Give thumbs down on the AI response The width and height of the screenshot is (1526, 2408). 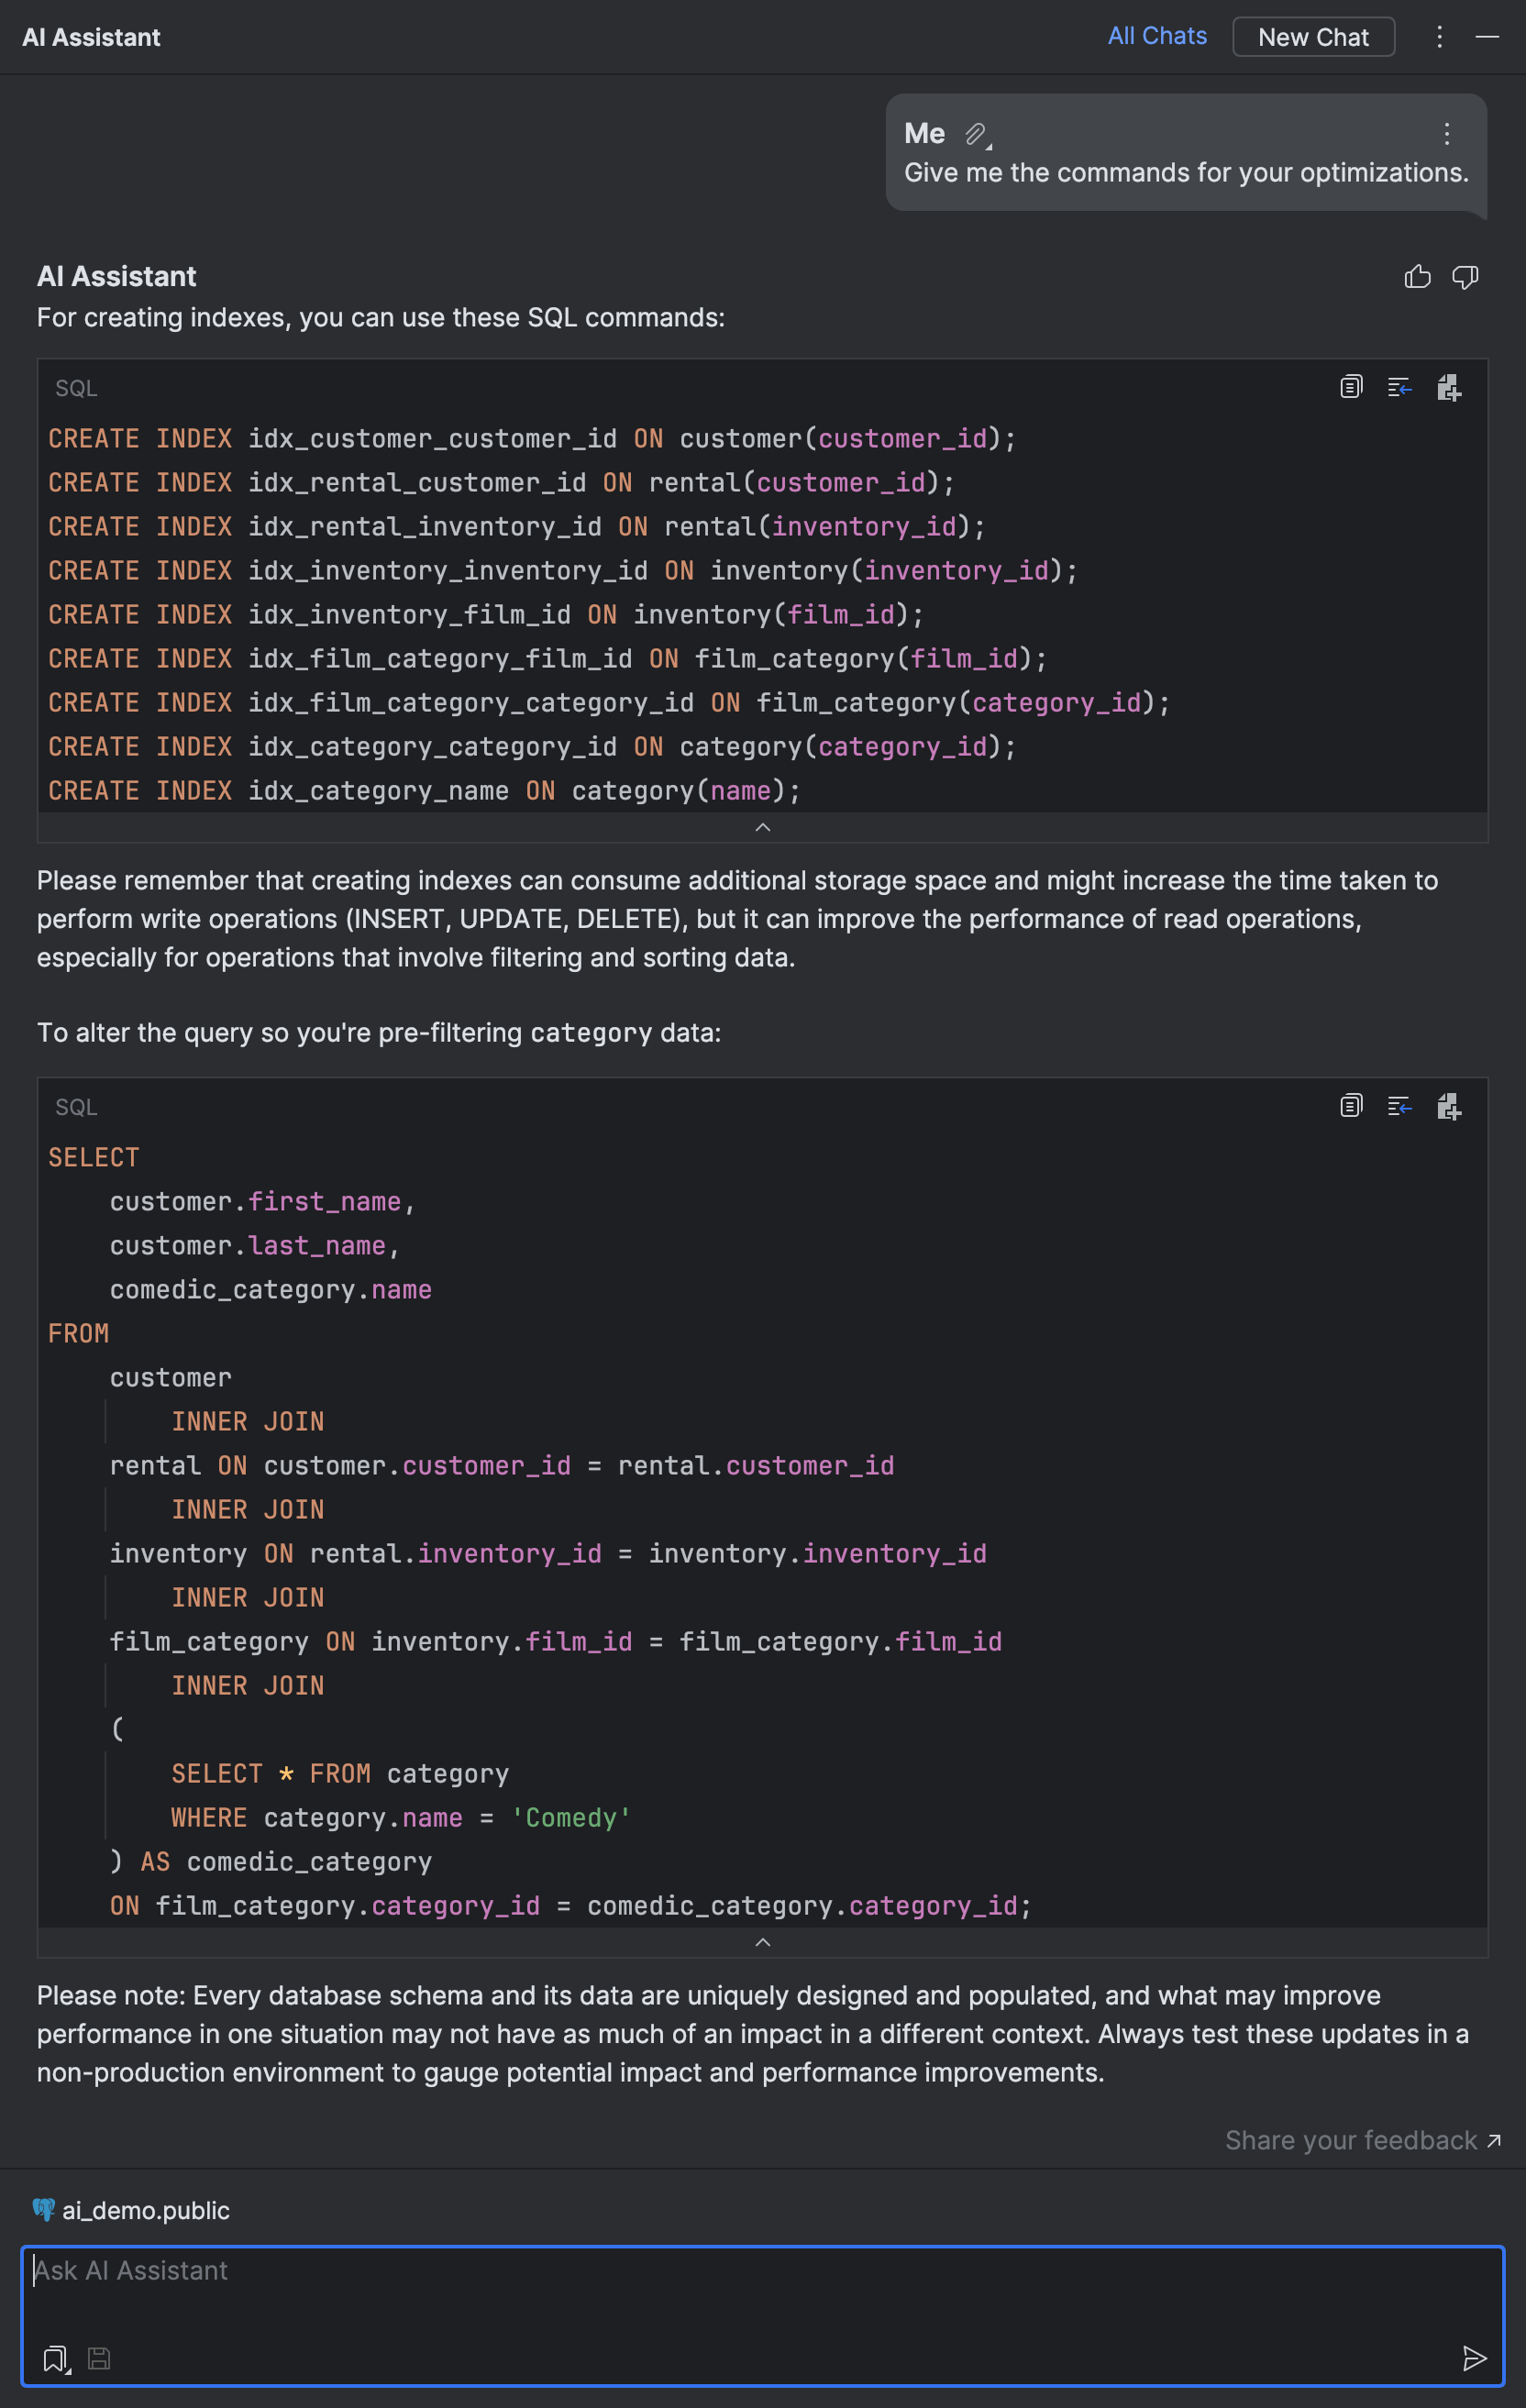[1466, 278]
